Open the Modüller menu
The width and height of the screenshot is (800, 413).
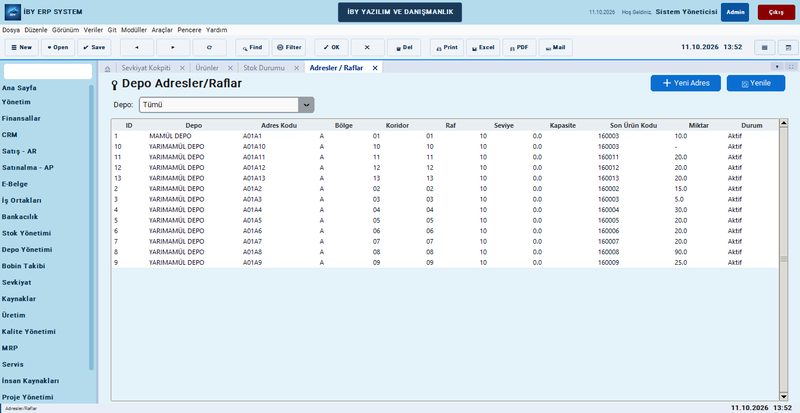coord(134,30)
